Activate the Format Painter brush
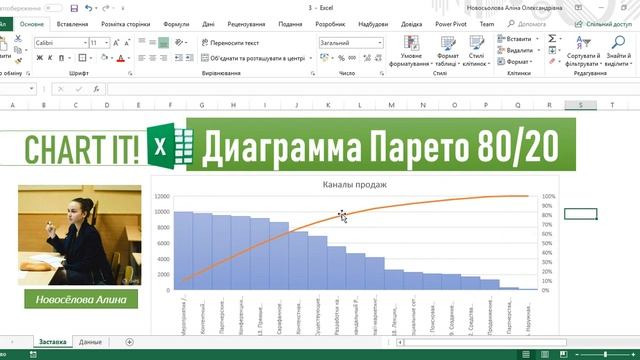 coord(18,61)
